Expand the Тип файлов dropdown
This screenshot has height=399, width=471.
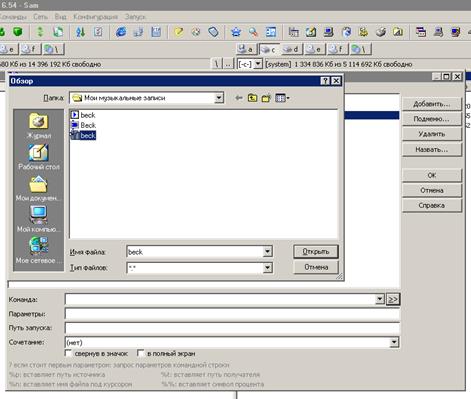(x=267, y=267)
